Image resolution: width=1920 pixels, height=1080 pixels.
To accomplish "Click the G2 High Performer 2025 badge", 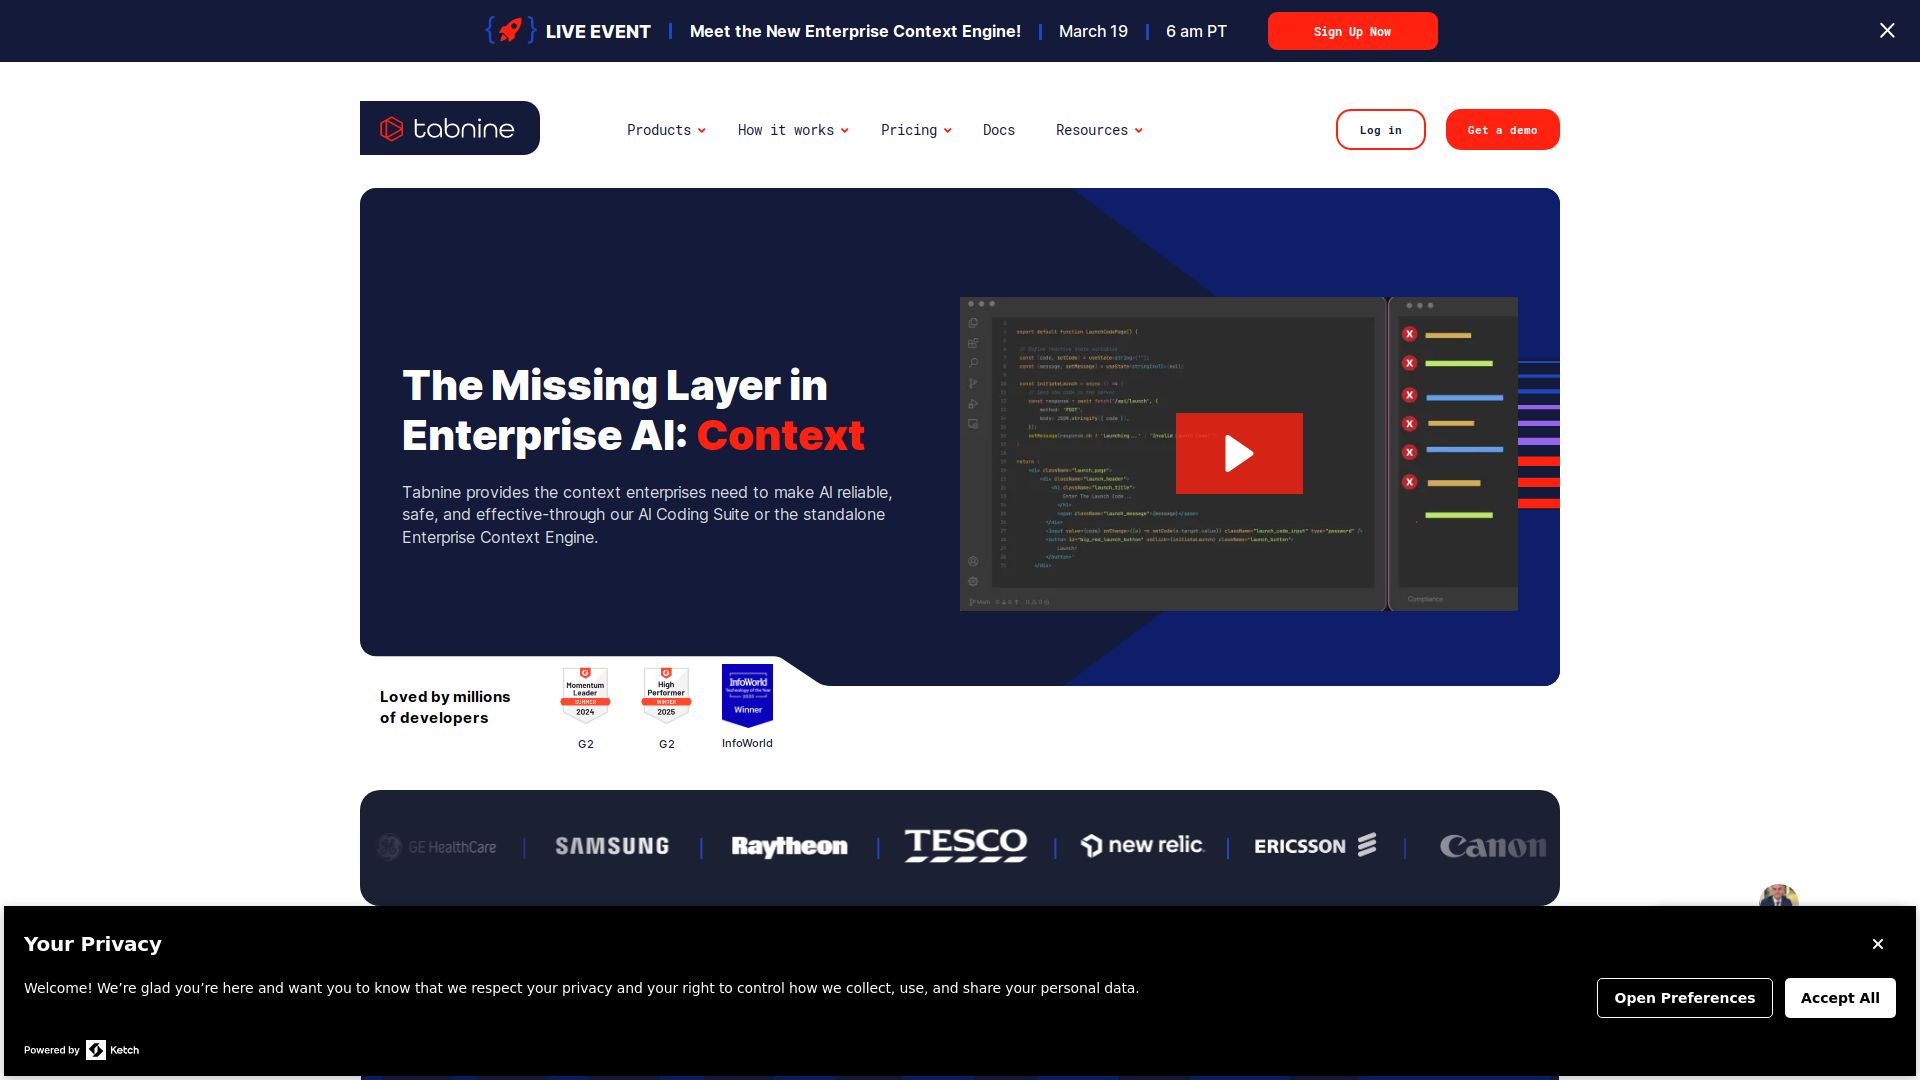I will pos(666,694).
